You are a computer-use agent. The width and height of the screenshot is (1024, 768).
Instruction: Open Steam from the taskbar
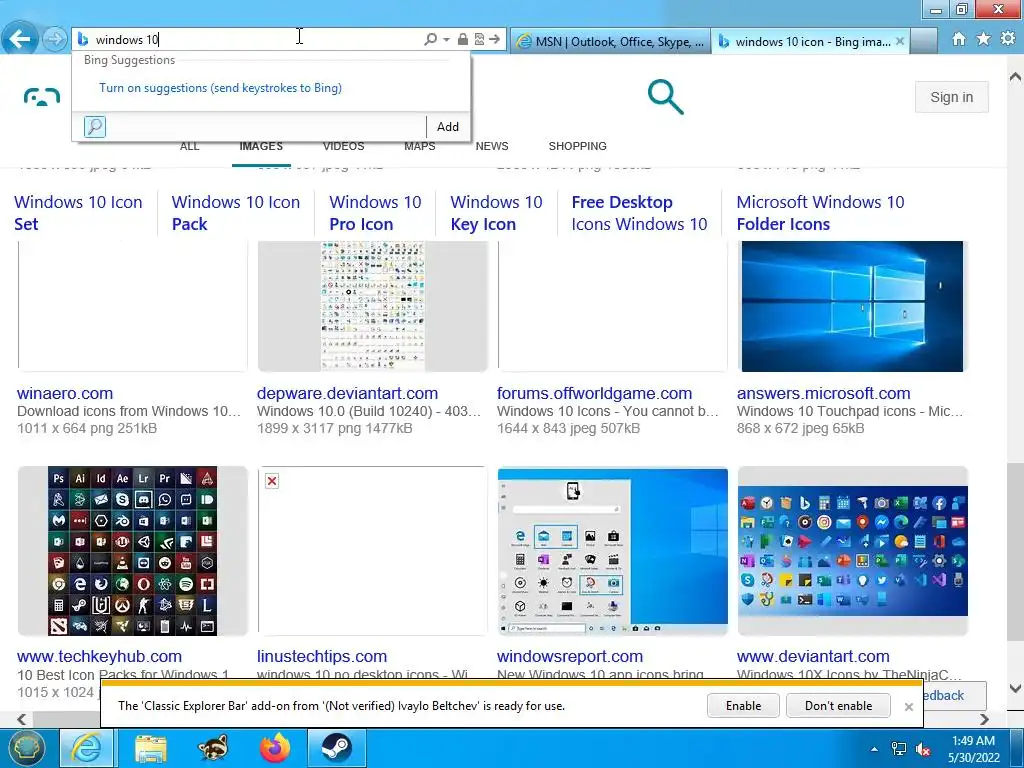click(x=336, y=748)
